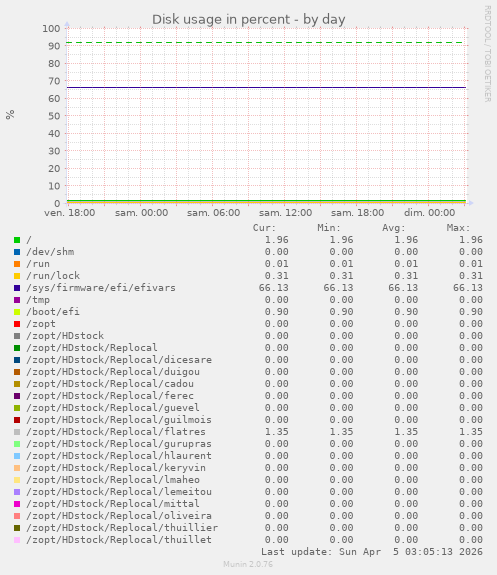Select the /zopt/HDstock/Replocal/oliveira label
The height and width of the screenshot is (575, 497).
[x=119, y=516]
